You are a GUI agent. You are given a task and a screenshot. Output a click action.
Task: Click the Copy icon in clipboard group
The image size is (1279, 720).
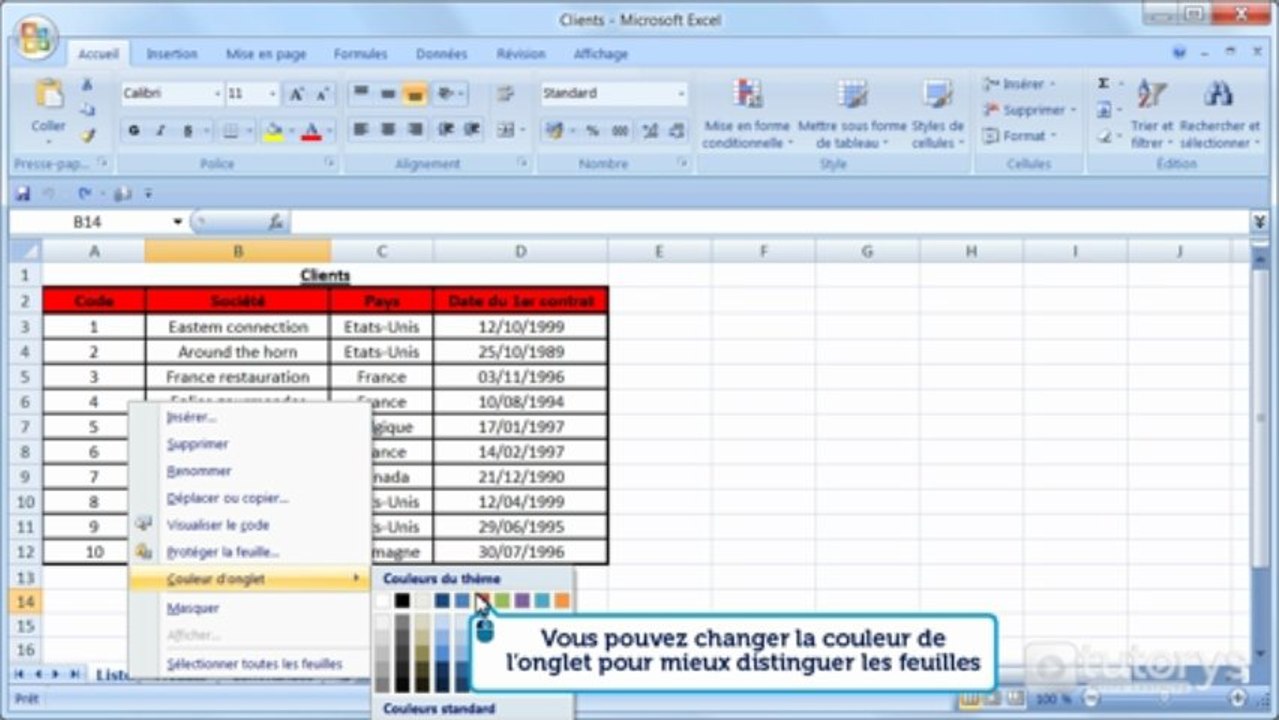click(x=88, y=110)
